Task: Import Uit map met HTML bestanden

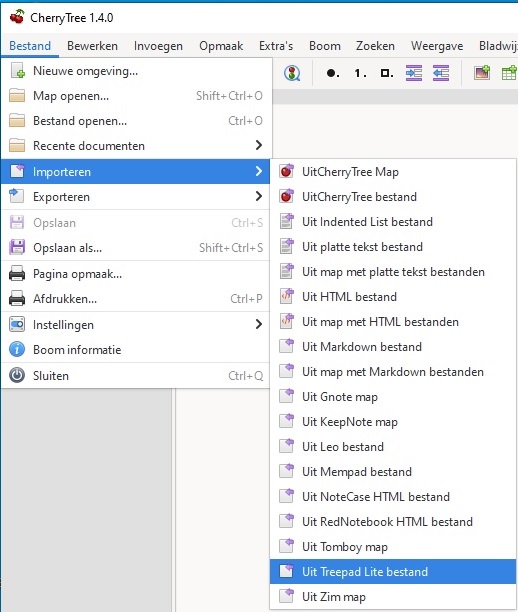Action: point(393,321)
